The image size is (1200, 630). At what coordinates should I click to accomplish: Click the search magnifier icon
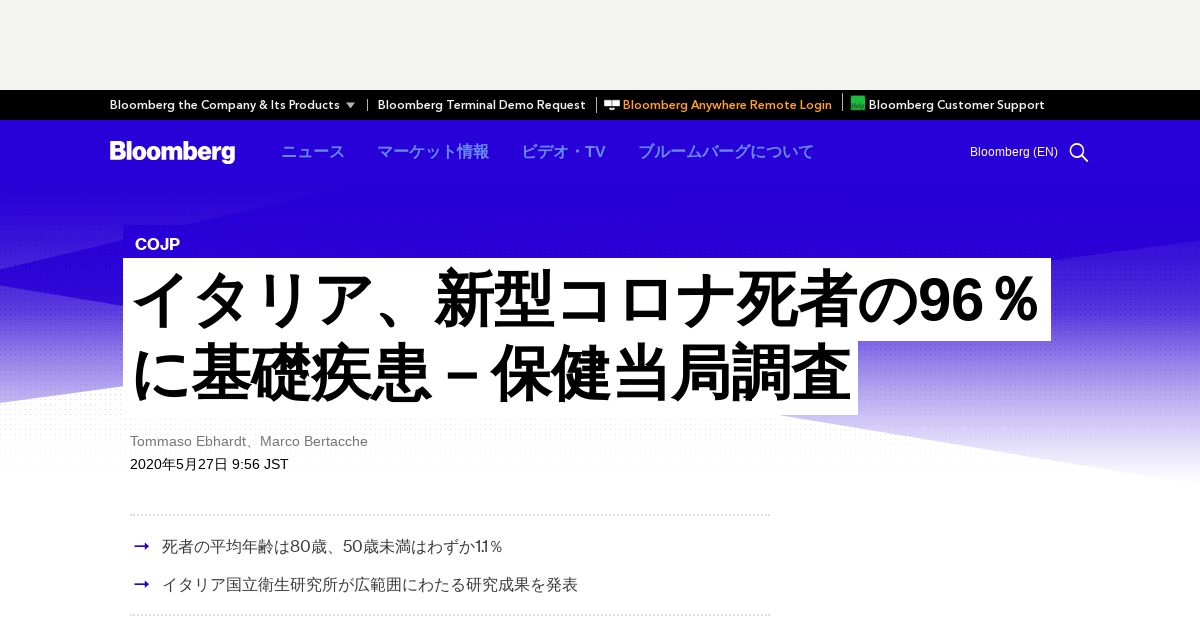point(1078,152)
